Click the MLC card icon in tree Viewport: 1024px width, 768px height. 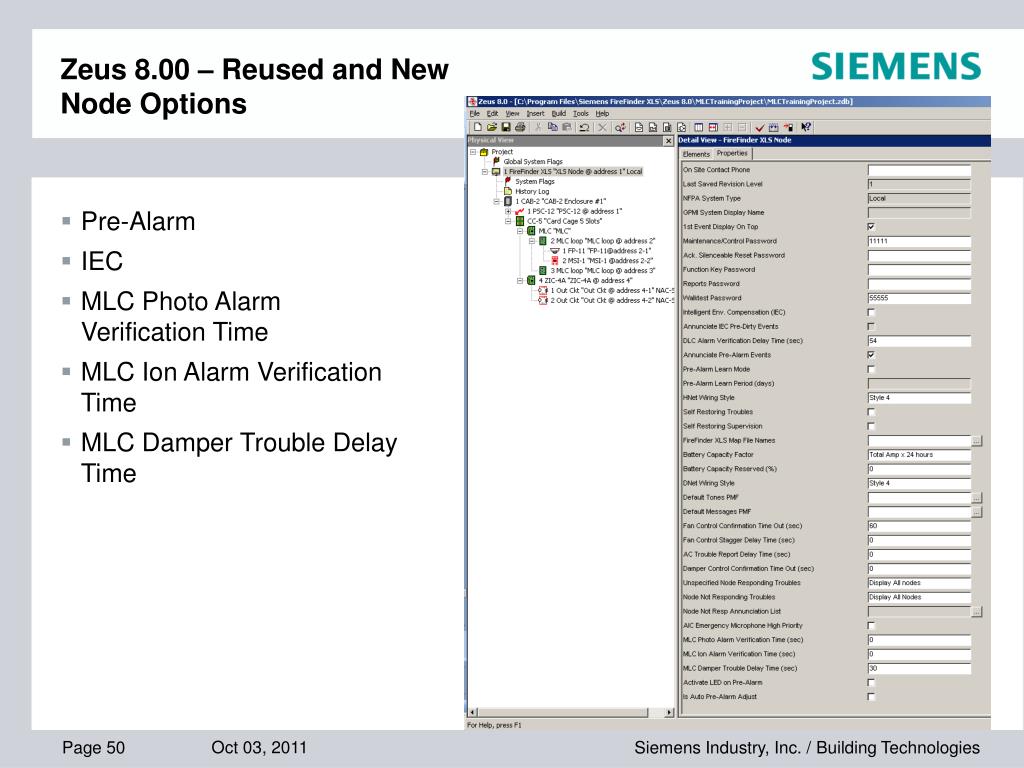click(531, 231)
